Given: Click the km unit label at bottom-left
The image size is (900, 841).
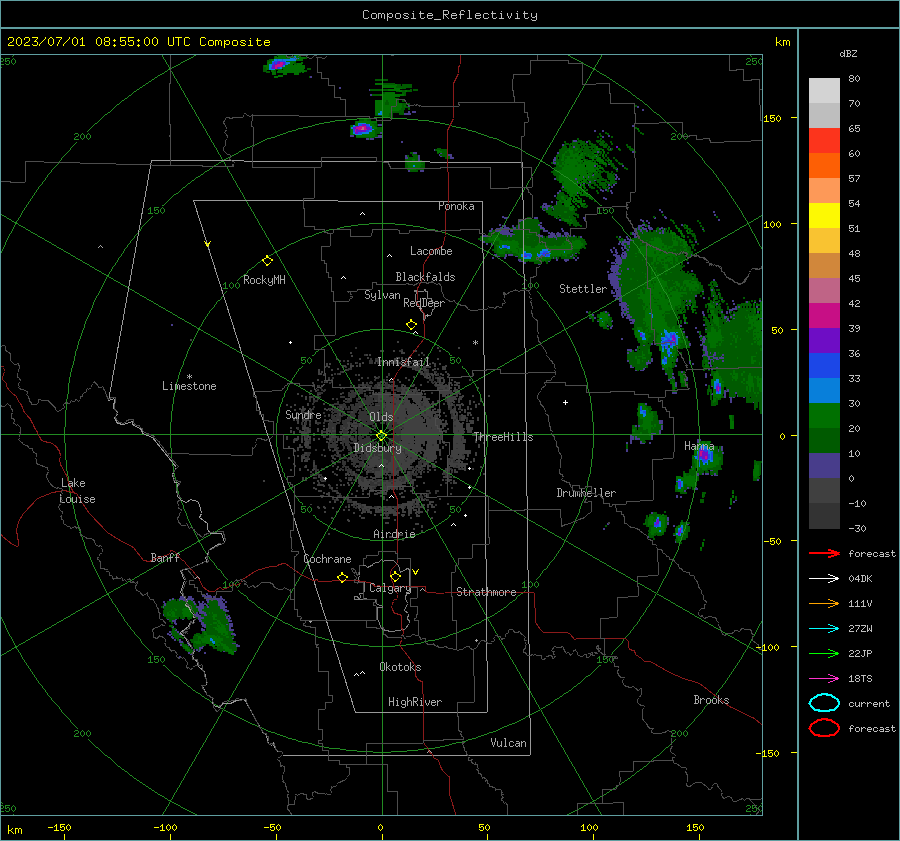Looking at the screenshot, I should (15, 830).
